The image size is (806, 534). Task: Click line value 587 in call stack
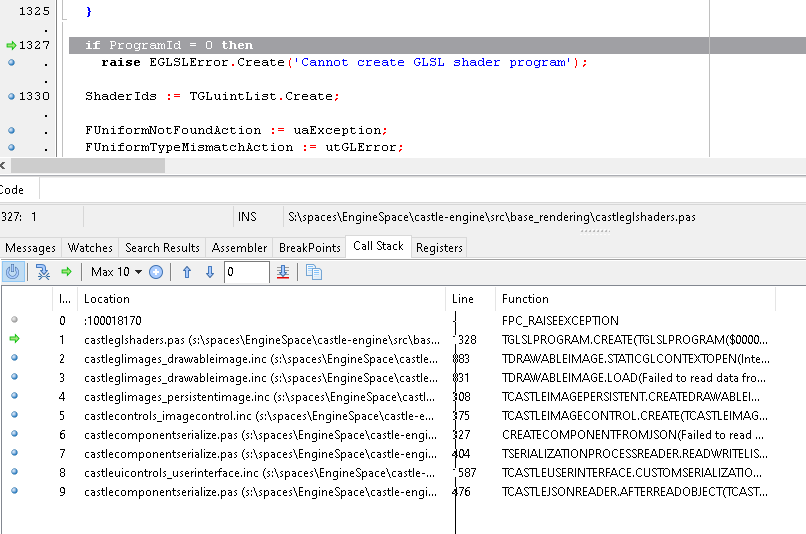point(467,473)
